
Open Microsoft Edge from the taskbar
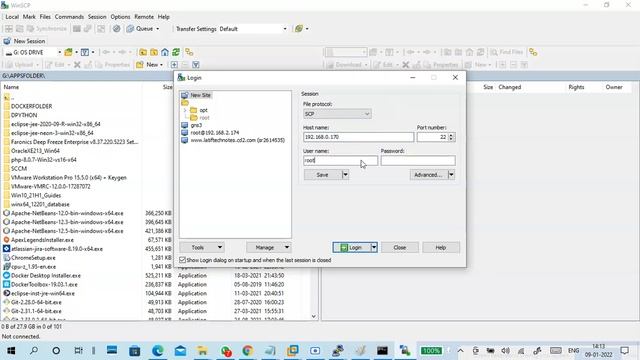tap(158, 351)
